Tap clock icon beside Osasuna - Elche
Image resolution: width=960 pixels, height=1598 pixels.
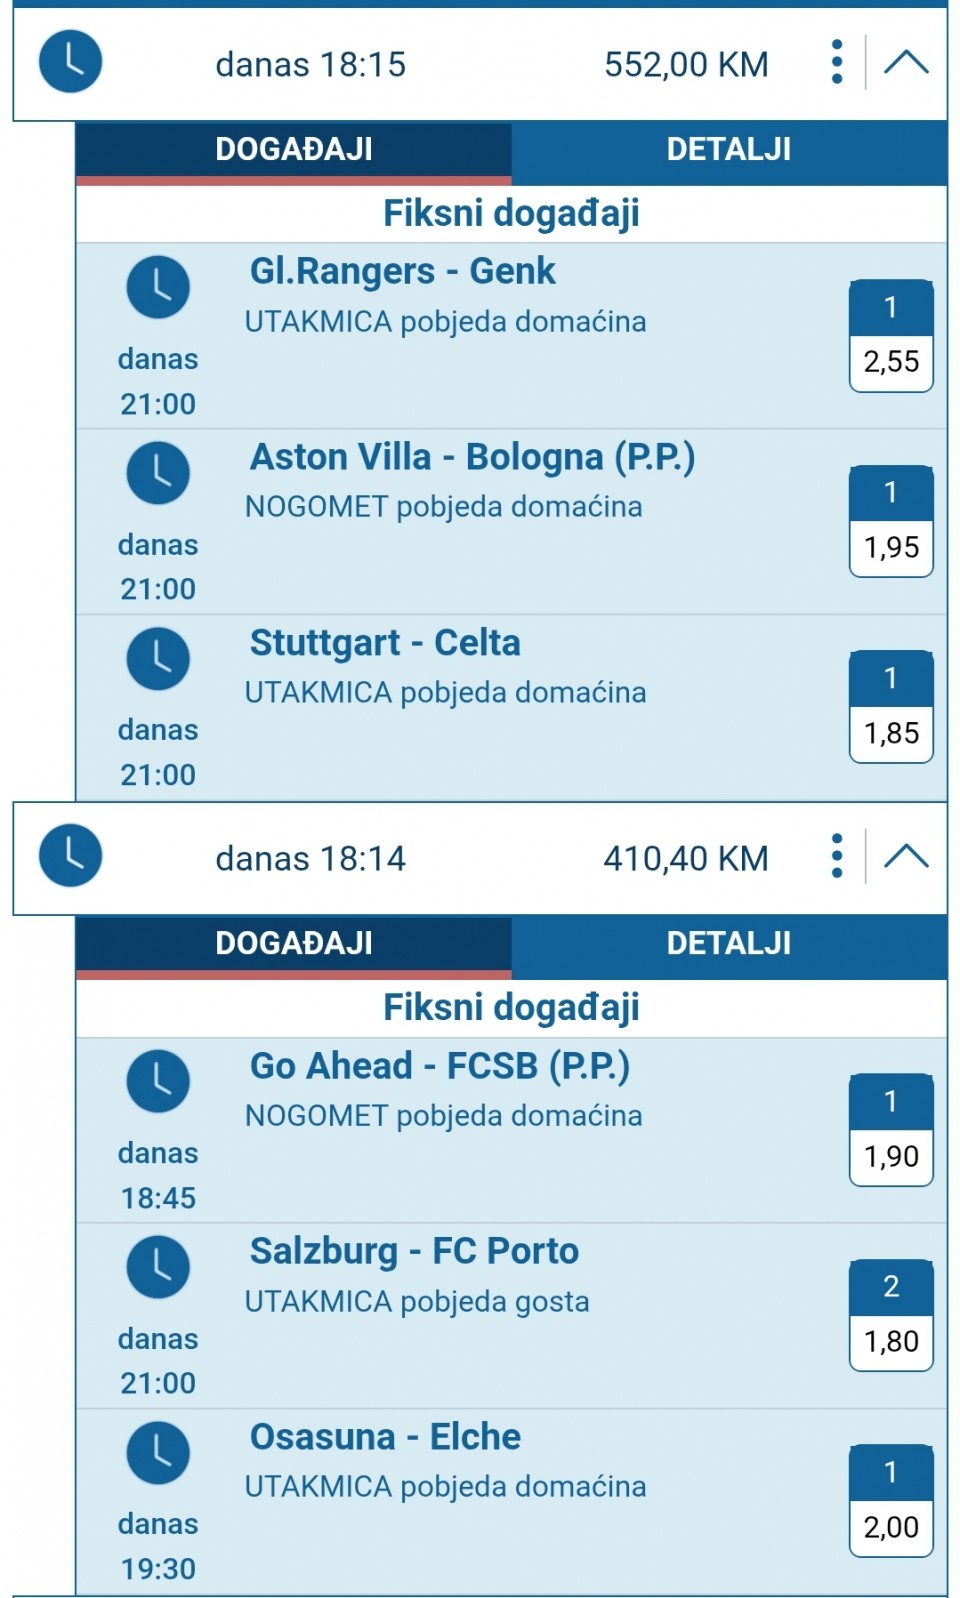click(x=158, y=1453)
